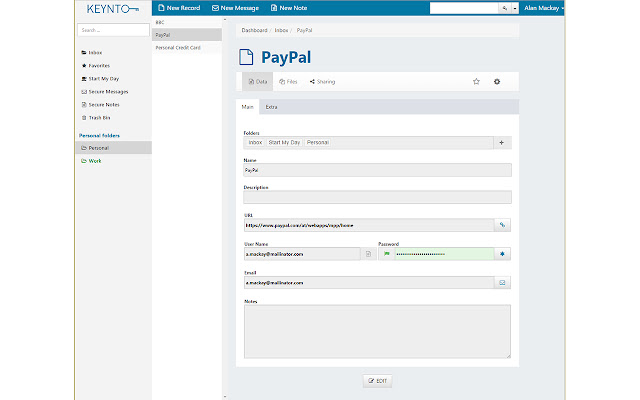The height and width of the screenshot is (400, 640).
Task: Open the Alan Mackay user menu
Action: pos(544,8)
